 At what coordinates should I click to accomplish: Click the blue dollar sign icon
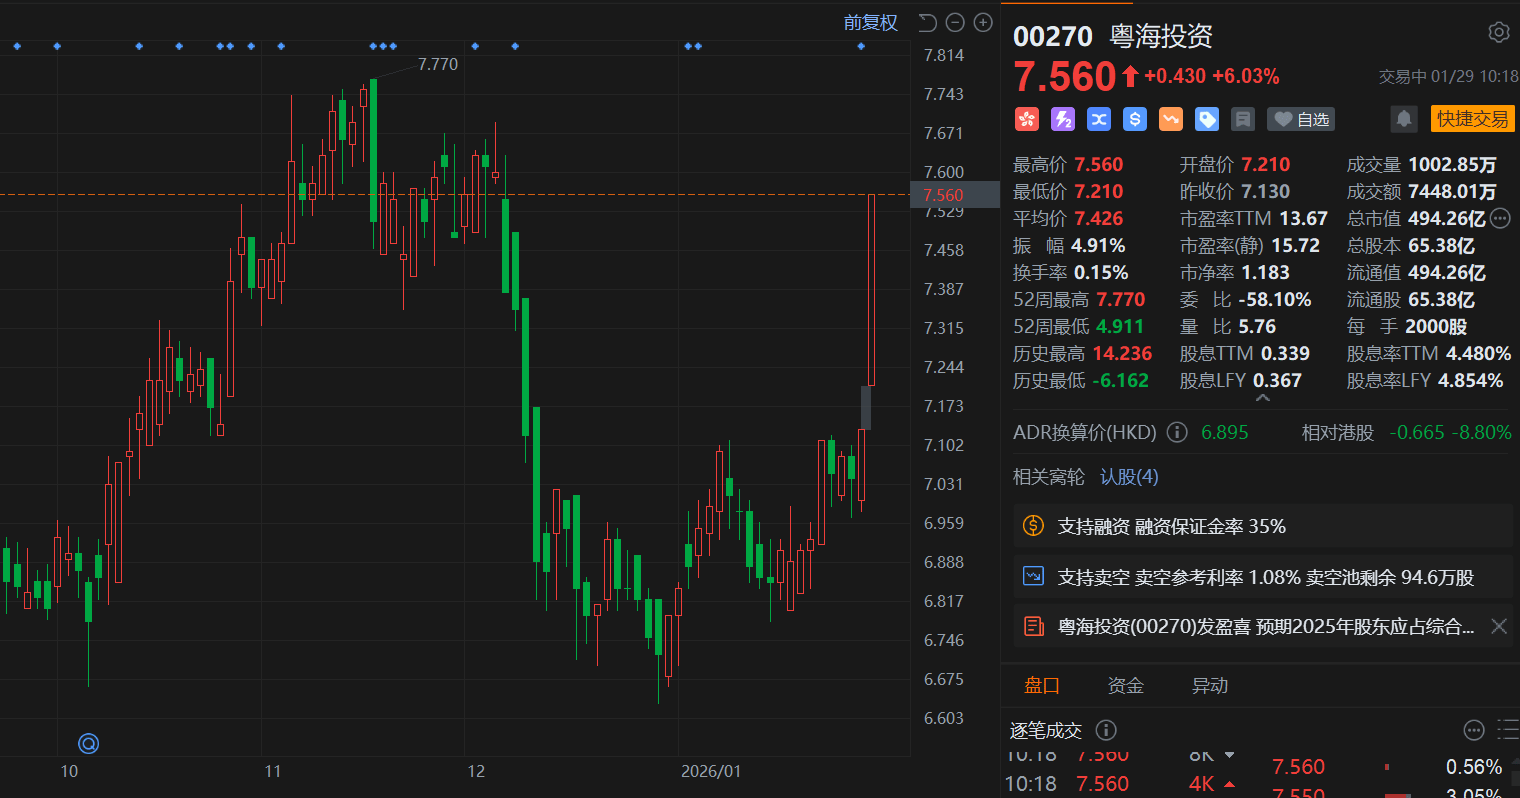pyautogui.click(x=1134, y=120)
